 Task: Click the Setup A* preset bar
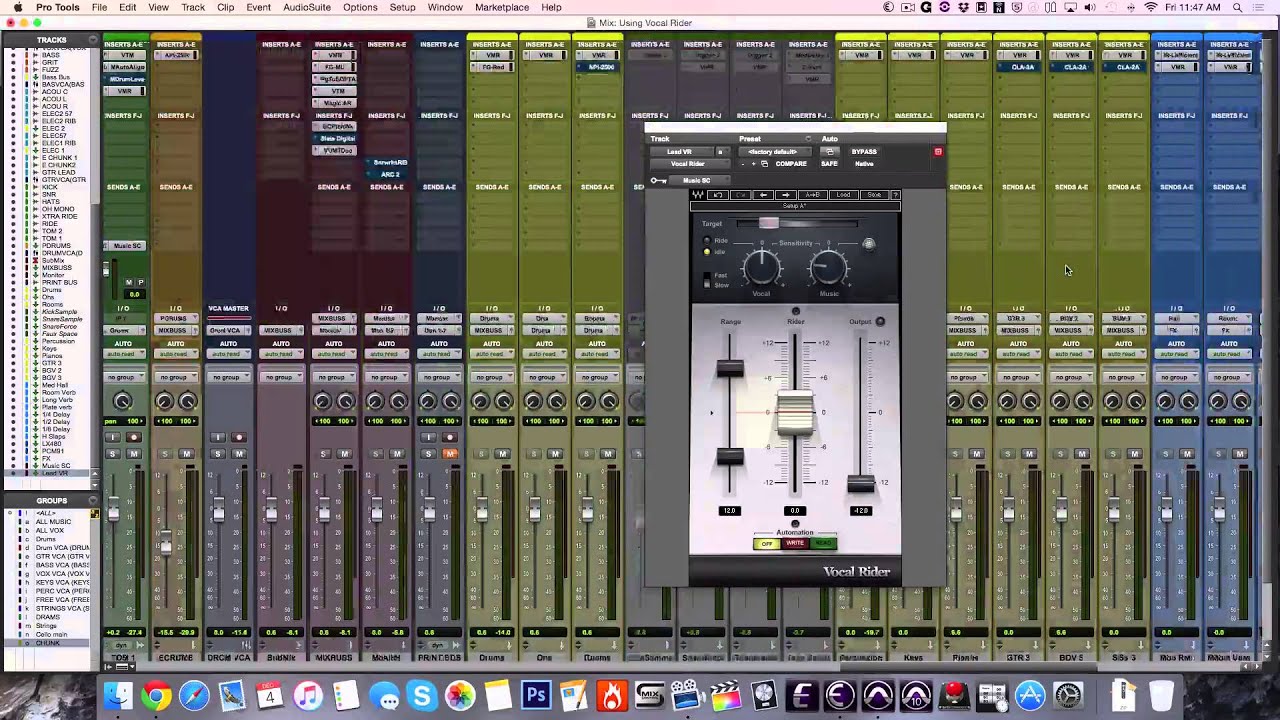pos(795,206)
